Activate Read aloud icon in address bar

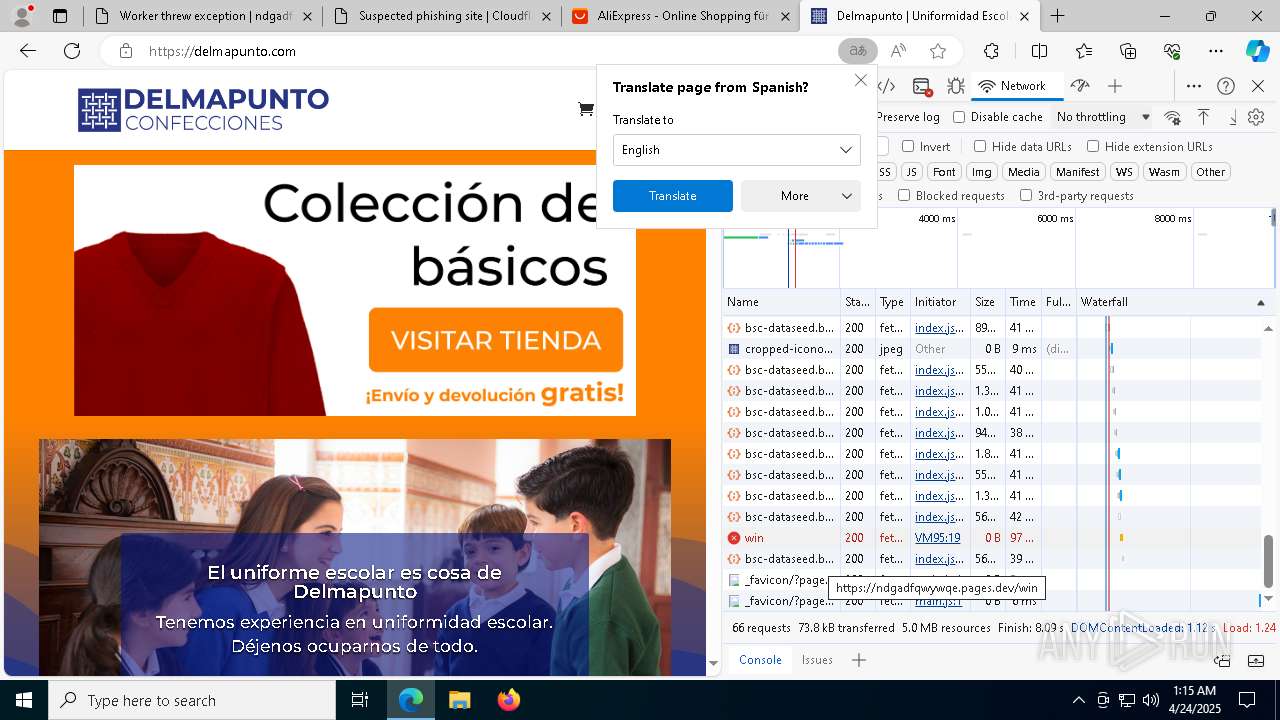898,51
